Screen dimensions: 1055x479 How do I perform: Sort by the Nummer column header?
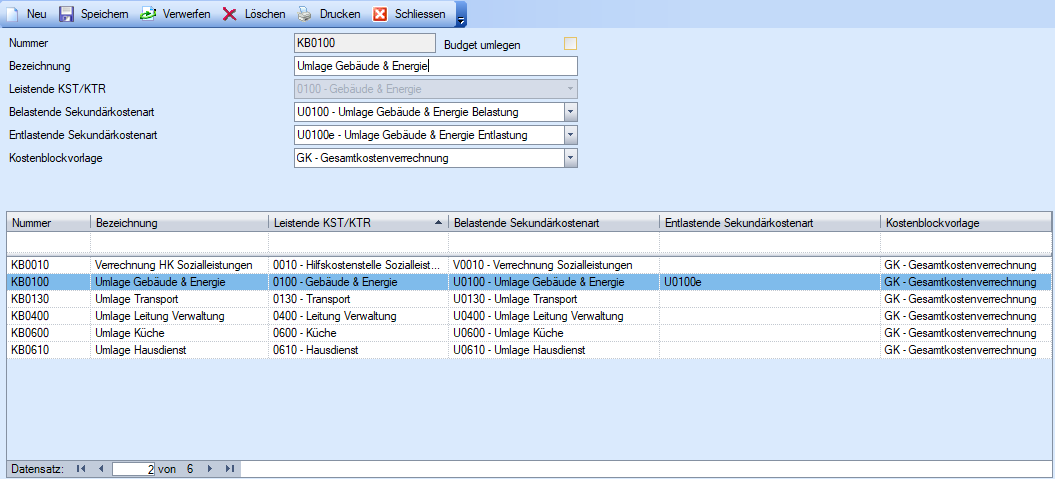[x=48, y=222]
